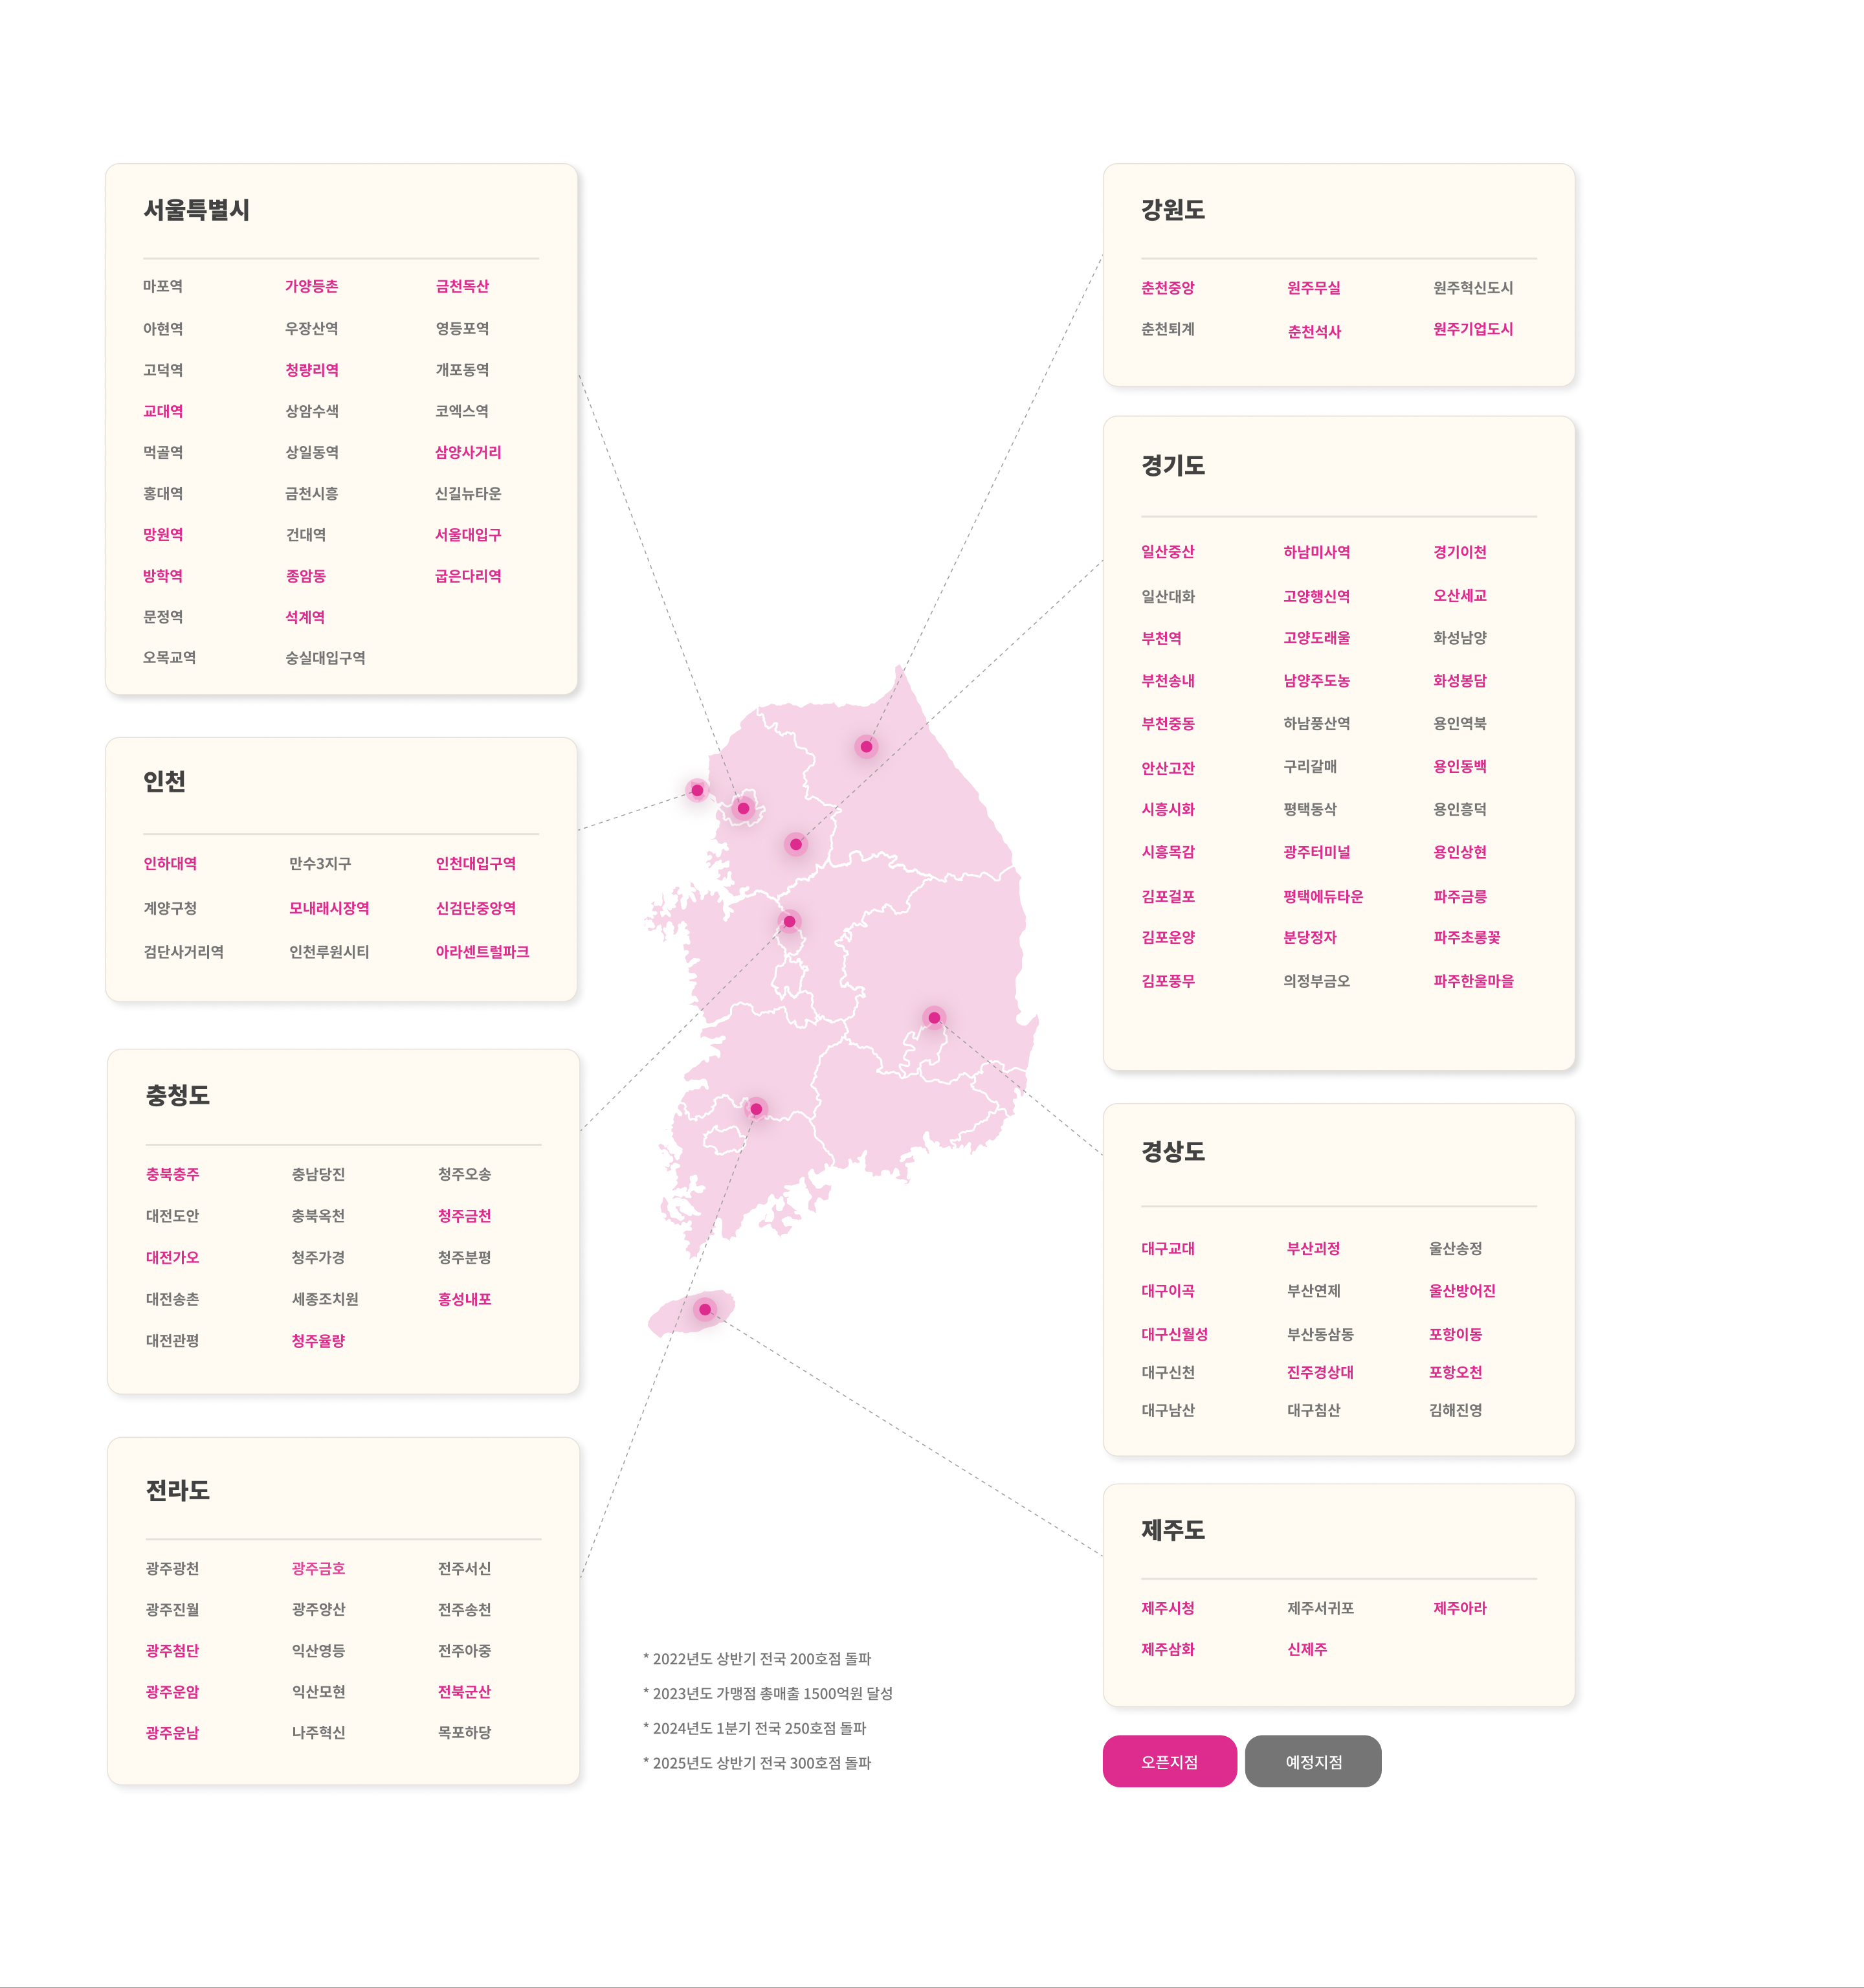Click the Chungcheong-do map marker dot
1864x1988 pixels.
click(789, 921)
